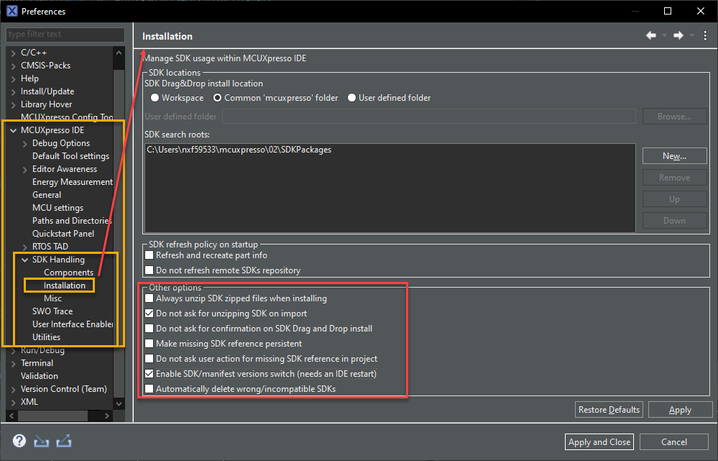Enable Always unzip SDK zipped files checkbox
The height and width of the screenshot is (461, 718).
(x=150, y=298)
